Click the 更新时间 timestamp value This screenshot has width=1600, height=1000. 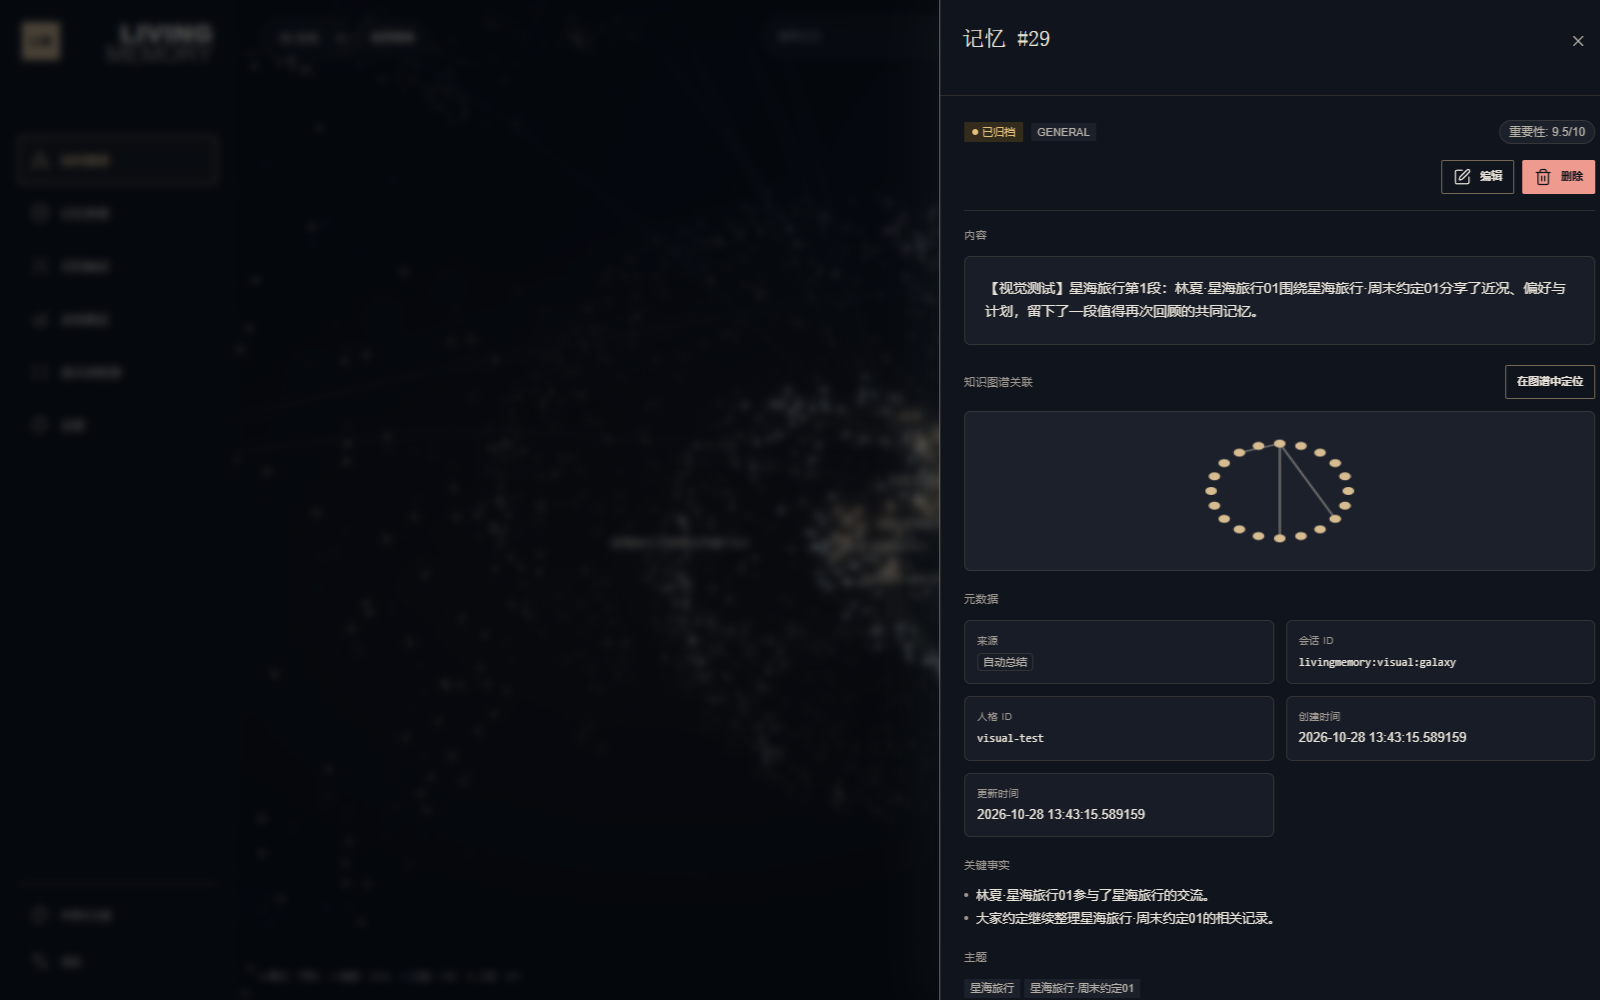(x=1061, y=814)
